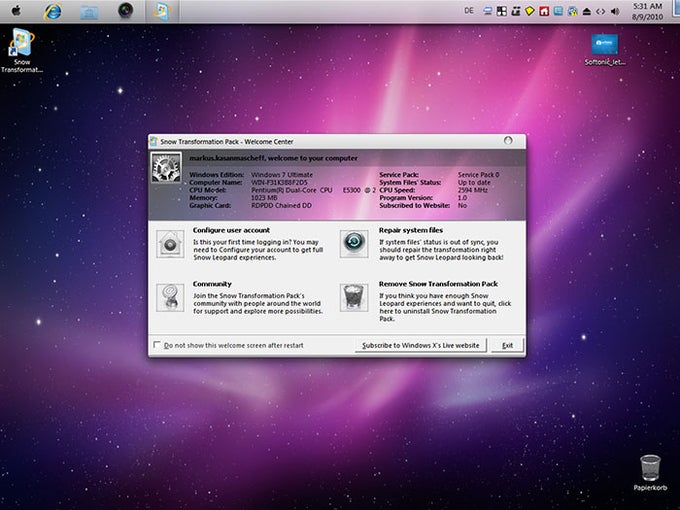Click the Service Pack 0 value
Image resolution: width=680 pixels, height=510 pixels.
[478, 175]
